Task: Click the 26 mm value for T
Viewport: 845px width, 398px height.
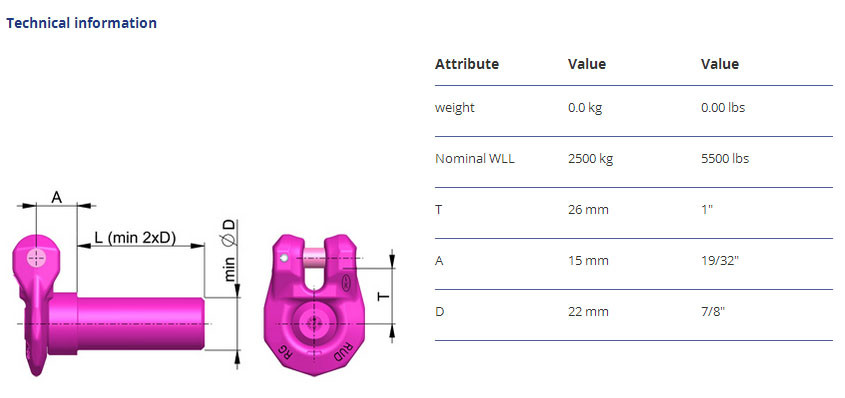Action: (588, 210)
